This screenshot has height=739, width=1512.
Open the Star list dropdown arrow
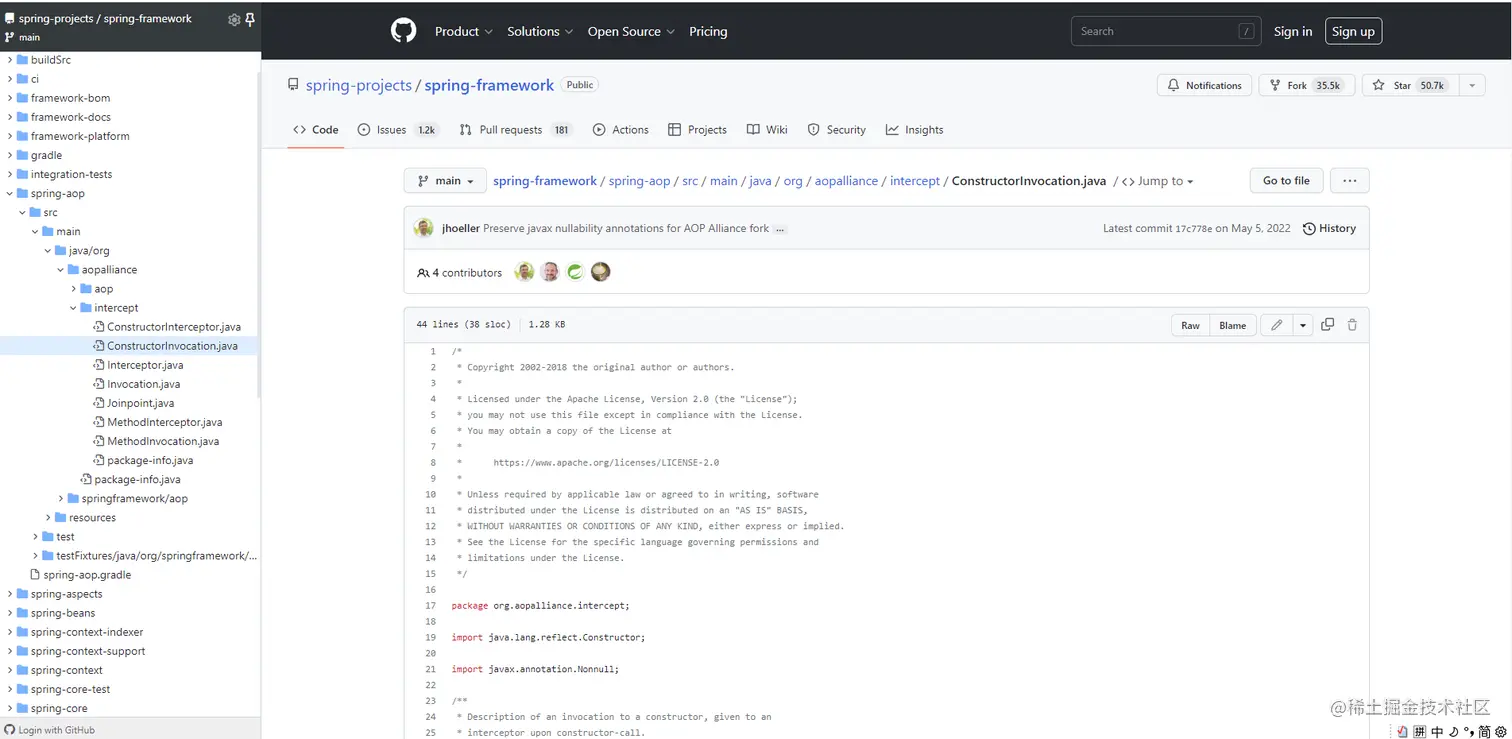pos(1472,86)
